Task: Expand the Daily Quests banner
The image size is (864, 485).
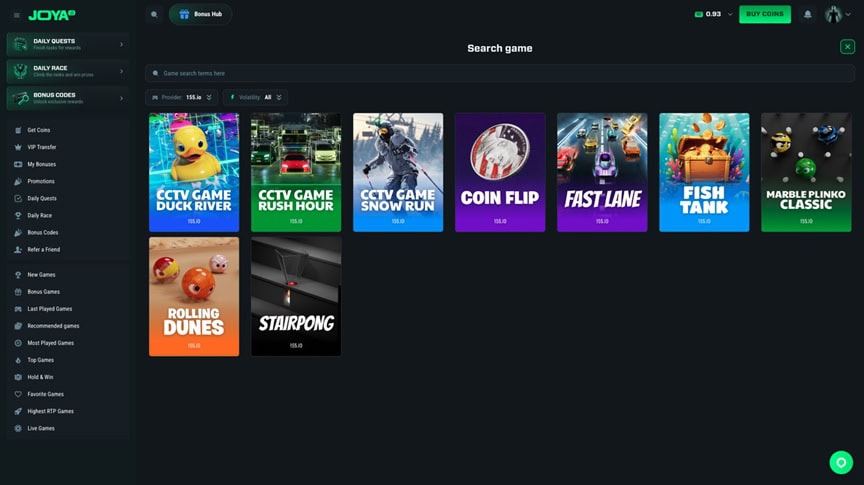Action: [x=68, y=44]
